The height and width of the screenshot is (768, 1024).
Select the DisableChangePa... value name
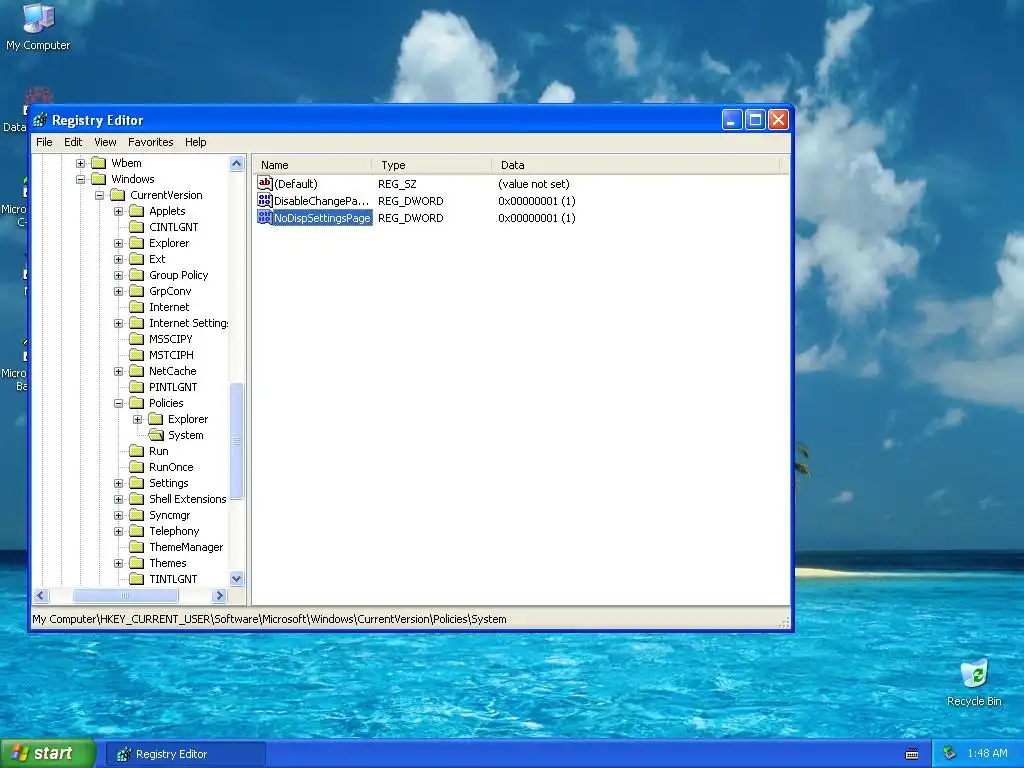[321, 201]
